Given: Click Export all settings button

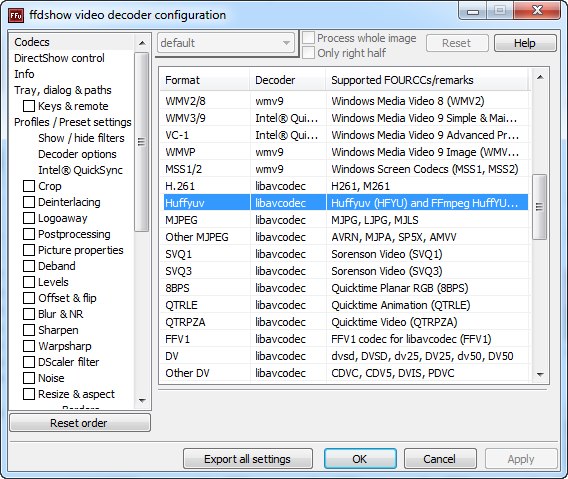Looking at the screenshot, I should click(x=248, y=459).
